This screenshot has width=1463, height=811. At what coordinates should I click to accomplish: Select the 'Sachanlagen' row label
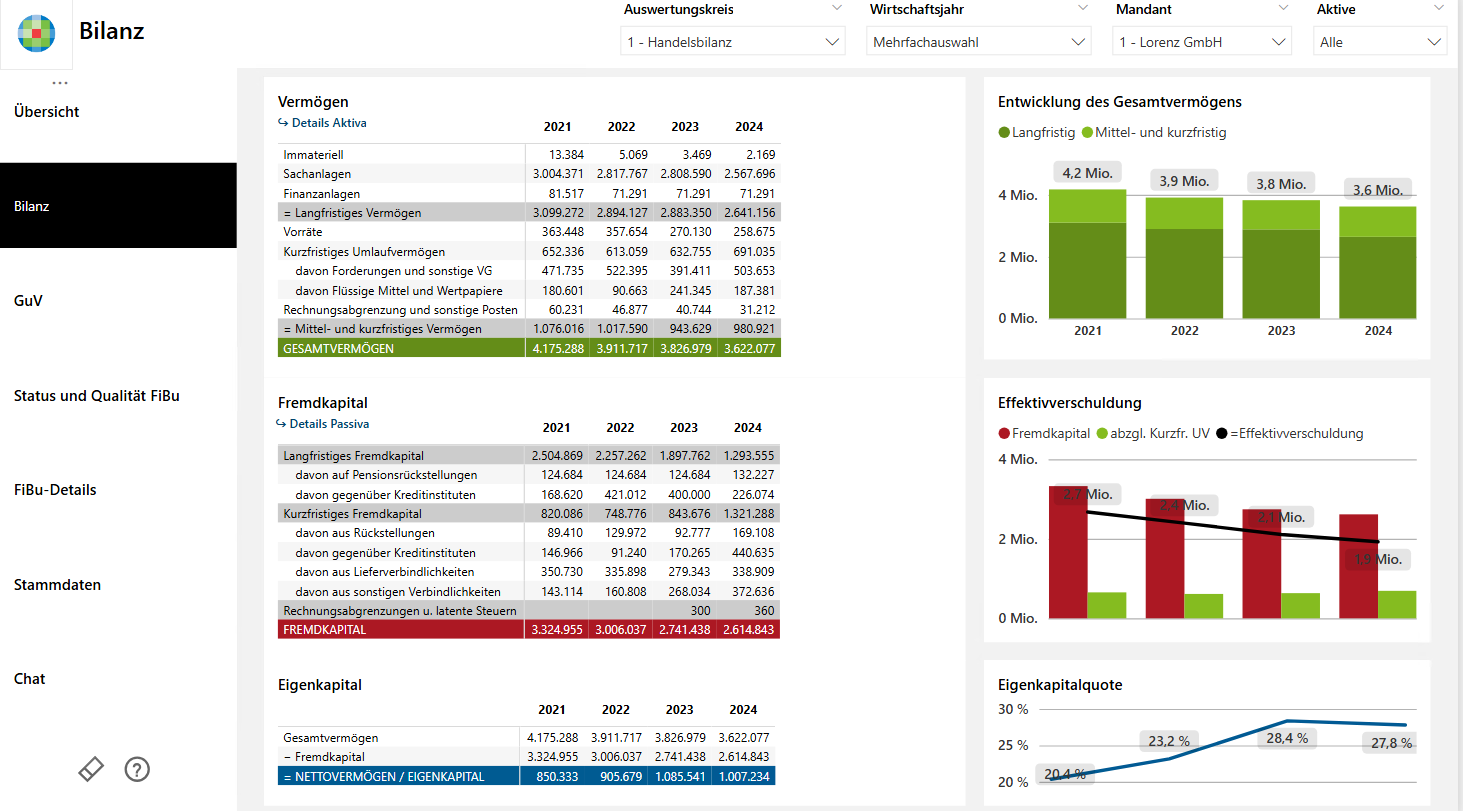[317, 174]
